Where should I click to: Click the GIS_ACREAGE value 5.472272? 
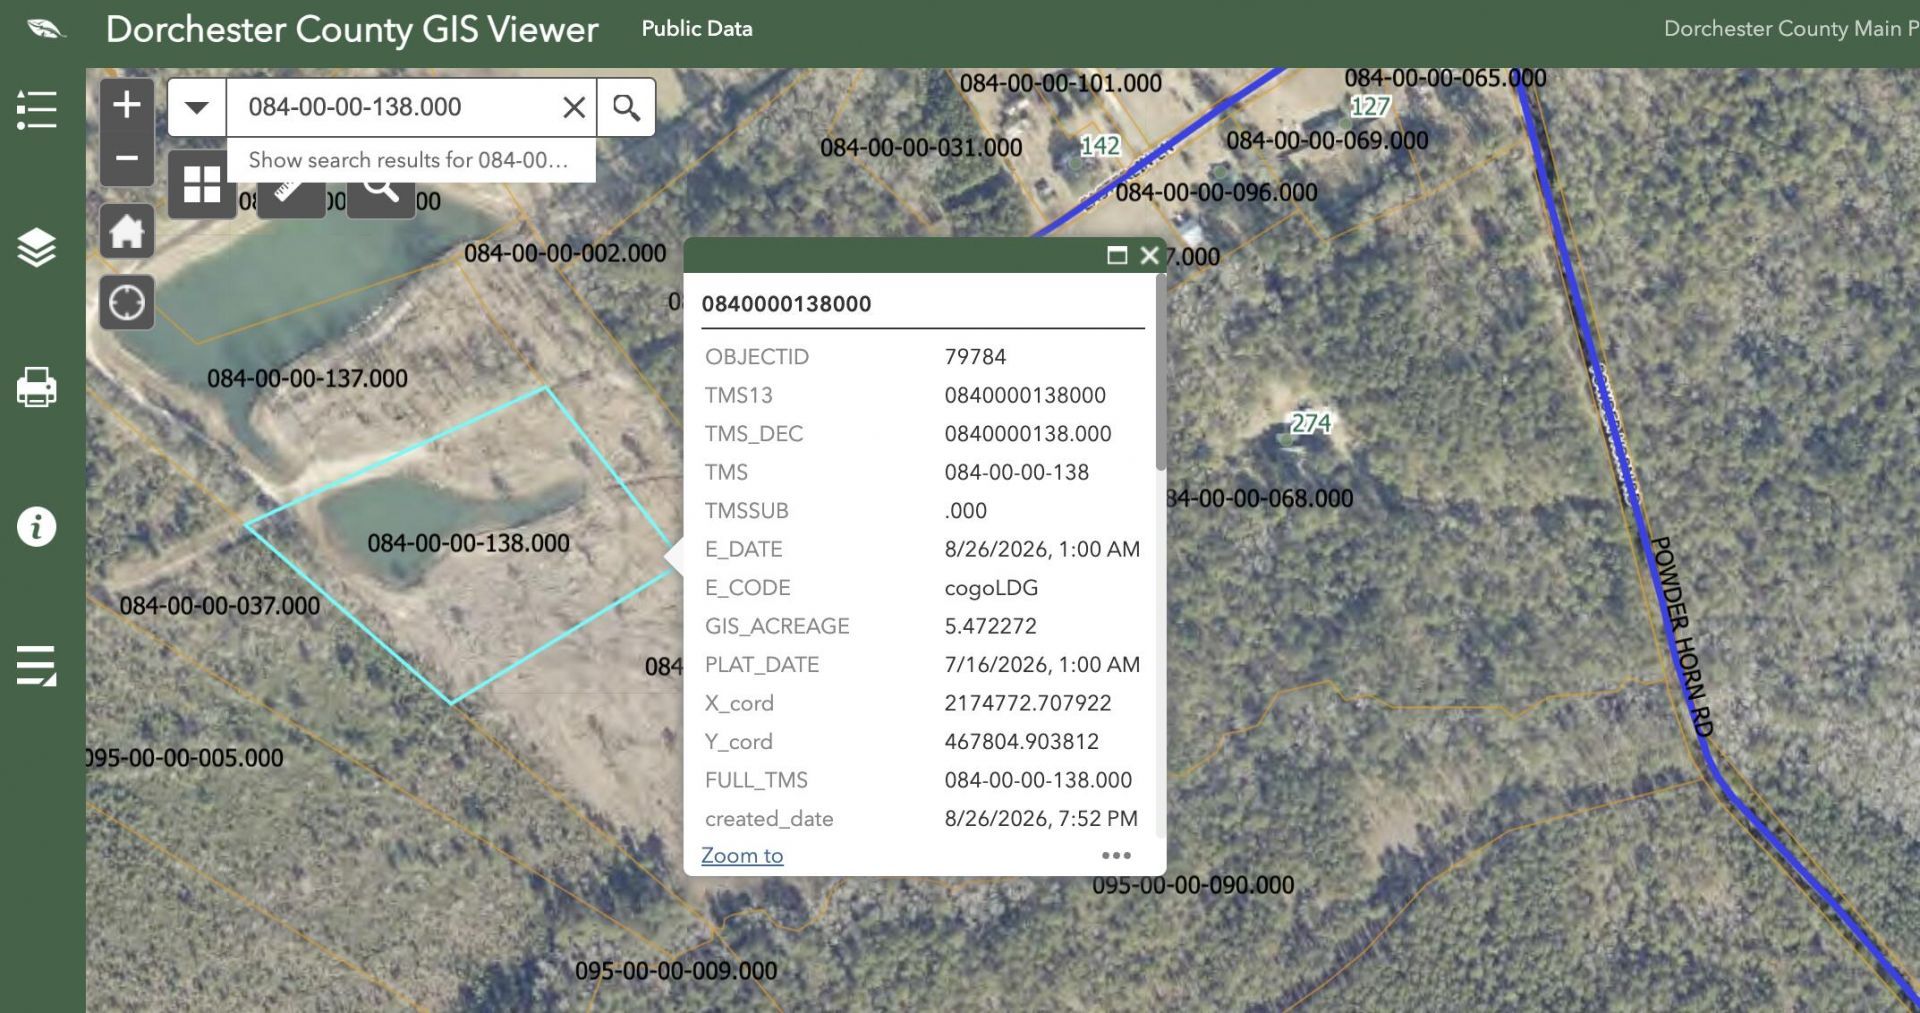coord(990,627)
